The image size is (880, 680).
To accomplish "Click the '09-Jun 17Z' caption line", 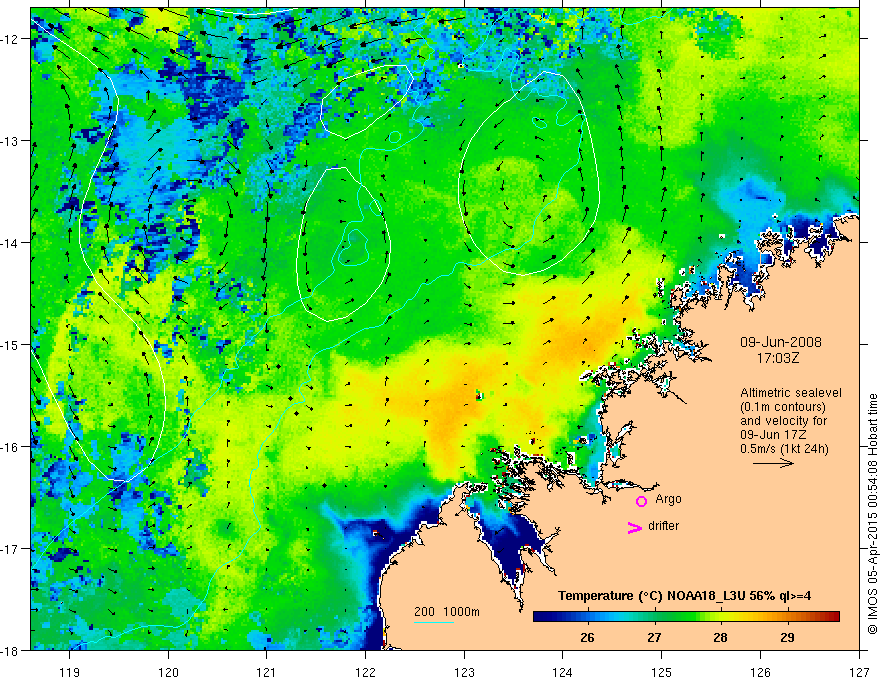I will click(x=773, y=435).
